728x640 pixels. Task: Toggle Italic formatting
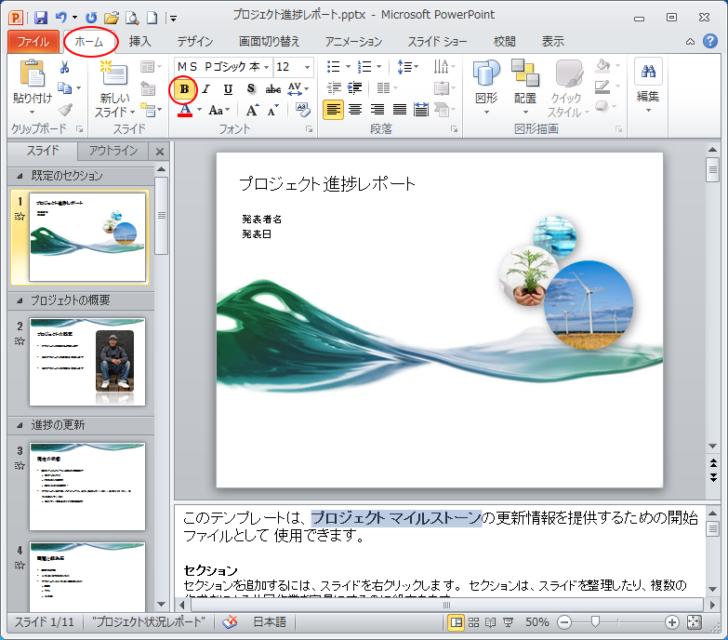[x=206, y=89]
